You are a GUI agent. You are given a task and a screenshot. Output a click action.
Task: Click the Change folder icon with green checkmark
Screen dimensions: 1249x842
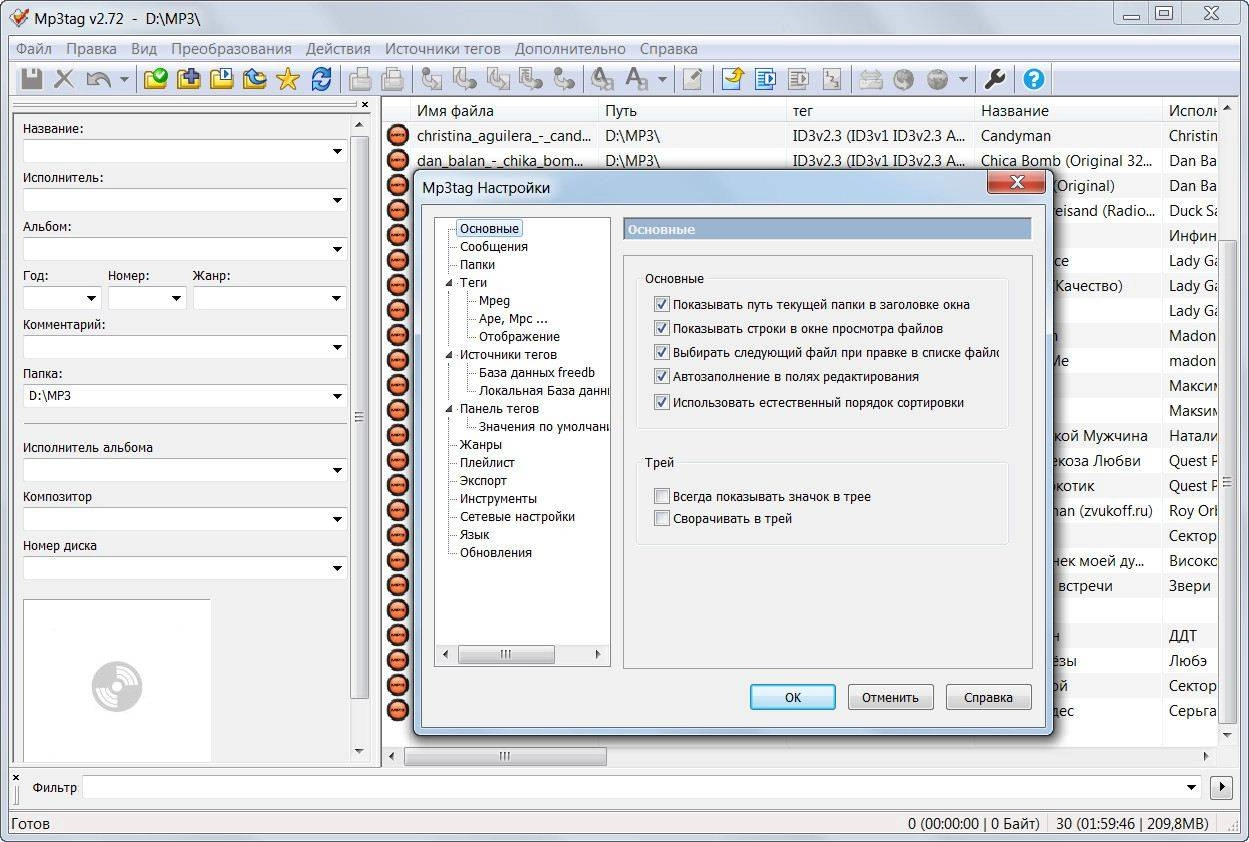156,79
